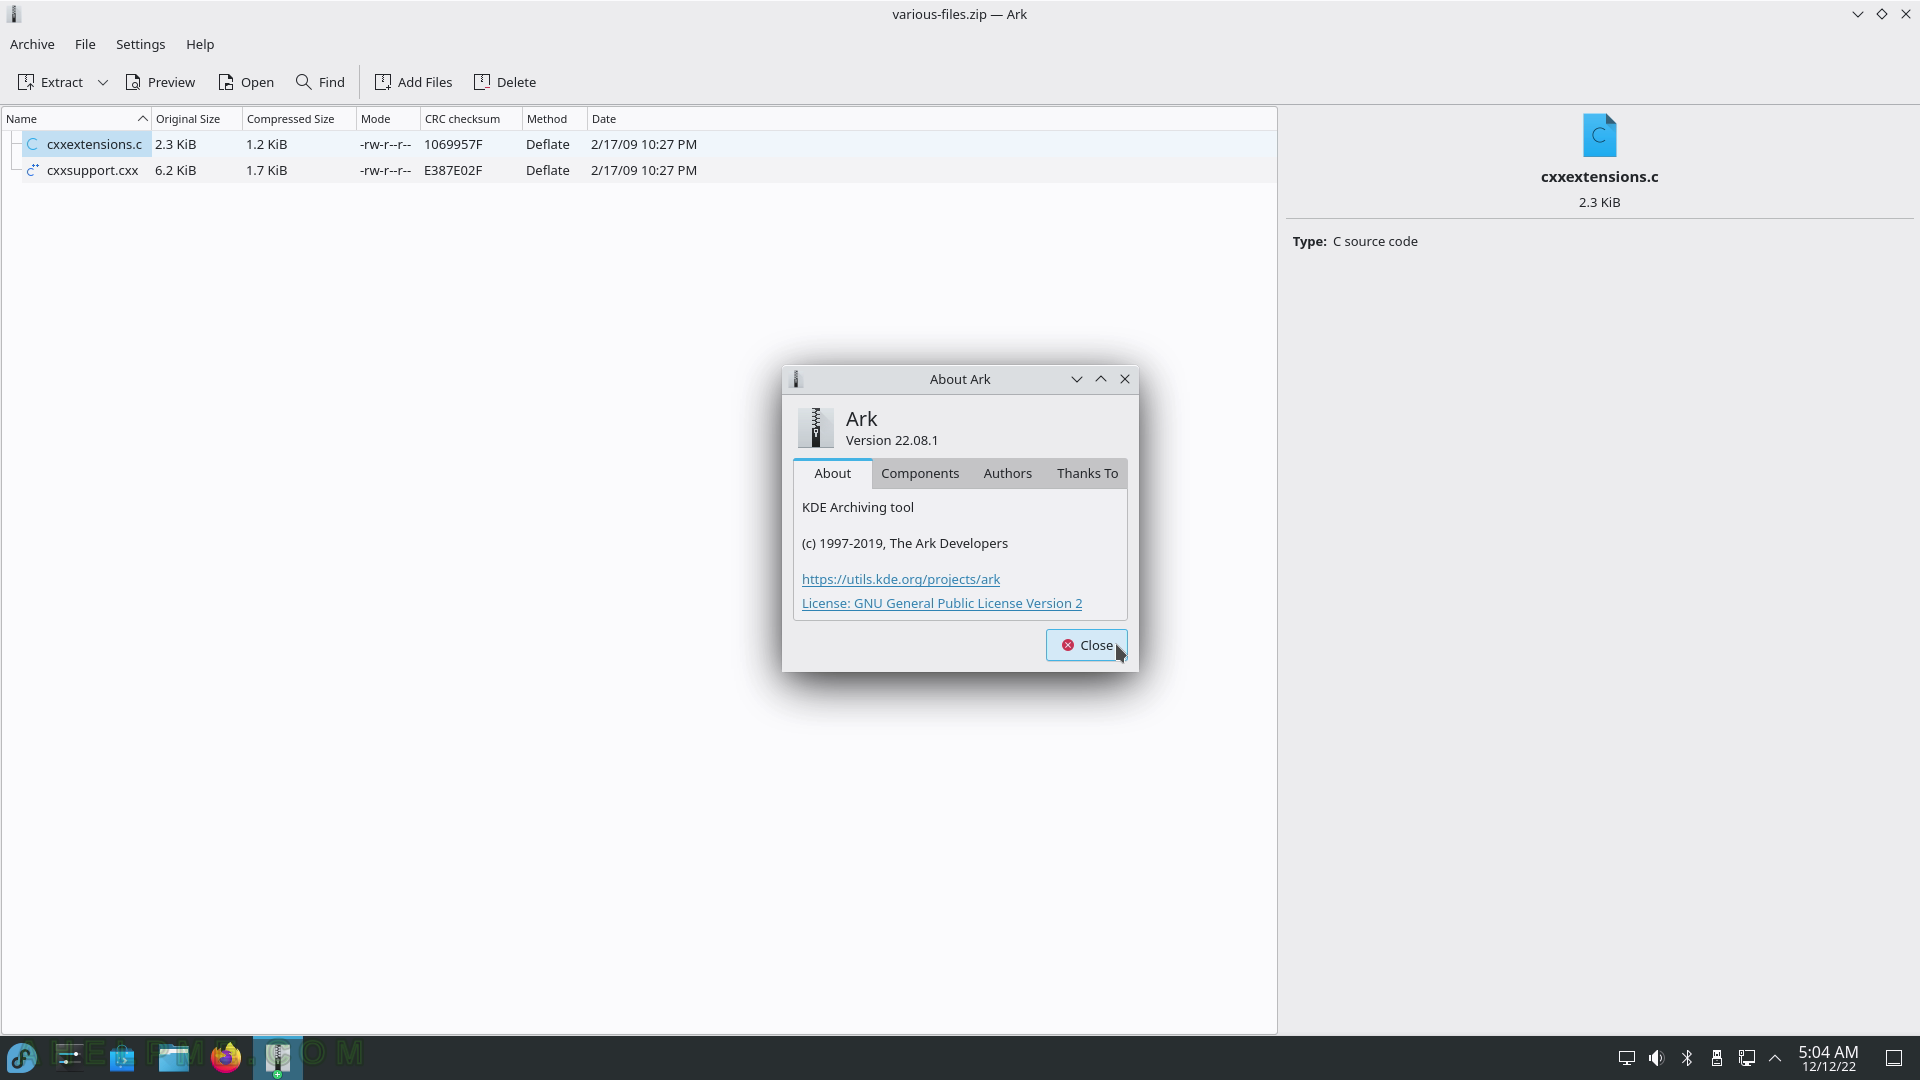Click the Delete toolbar button
The image size is (1920, 1080).
(x=505, y=82)
